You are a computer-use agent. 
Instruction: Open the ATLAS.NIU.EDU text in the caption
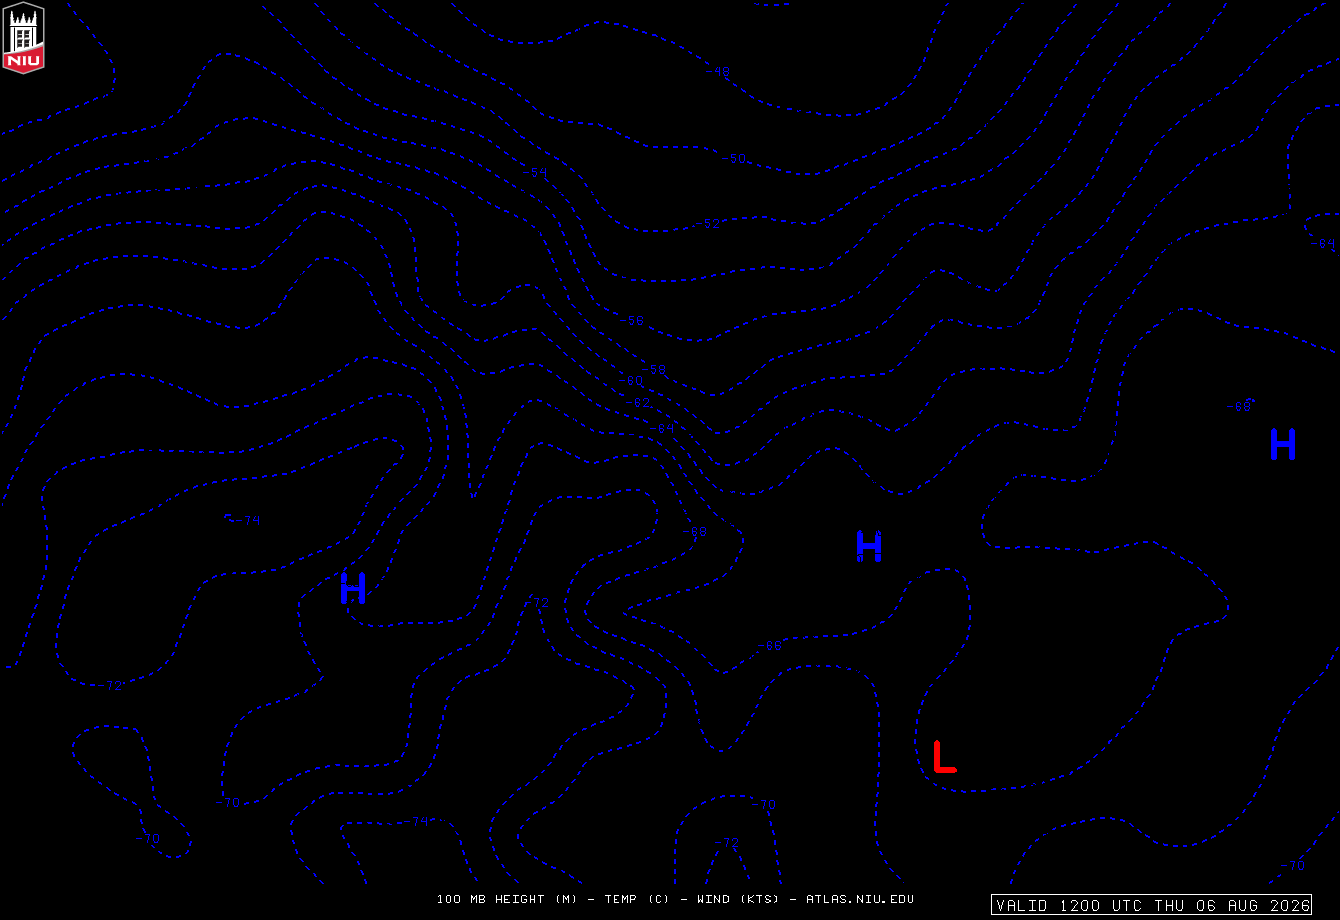coord(860,899)
